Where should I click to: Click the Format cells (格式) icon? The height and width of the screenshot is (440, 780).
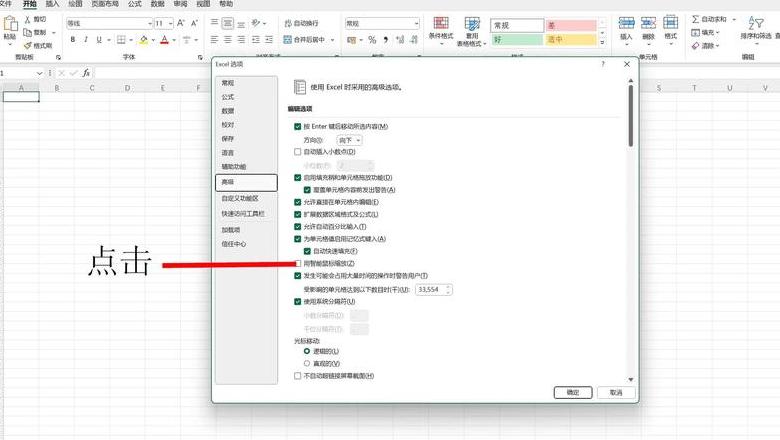point(671,23)
